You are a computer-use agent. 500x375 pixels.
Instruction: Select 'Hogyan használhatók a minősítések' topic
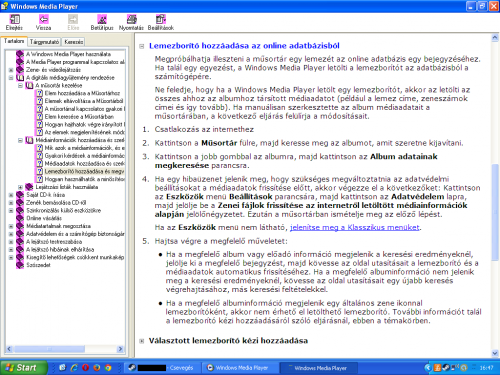click(x=85, y=179)
